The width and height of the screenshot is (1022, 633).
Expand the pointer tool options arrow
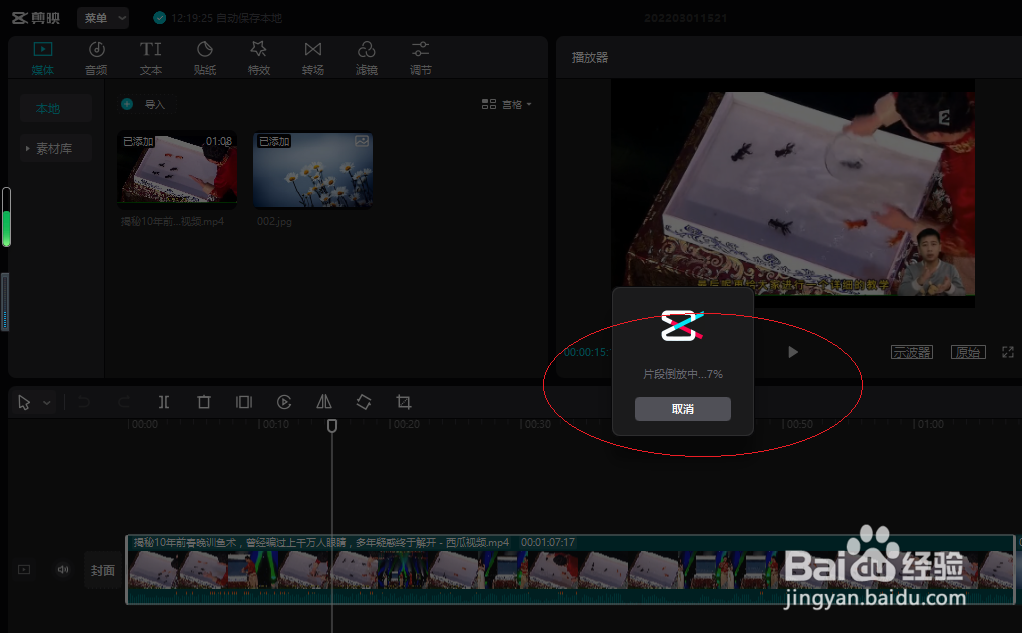47,403
